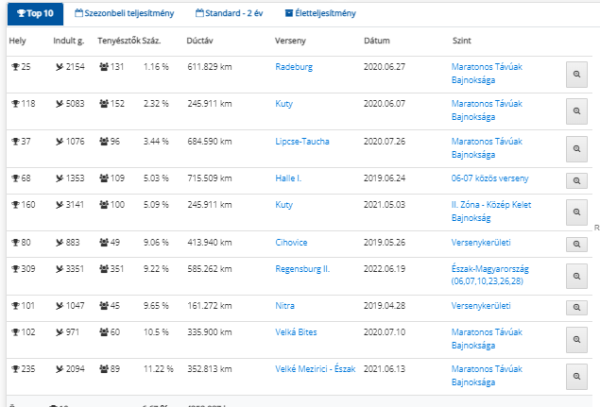Open details magnifier for Lipcse-Taucha race

pos(577,149)
